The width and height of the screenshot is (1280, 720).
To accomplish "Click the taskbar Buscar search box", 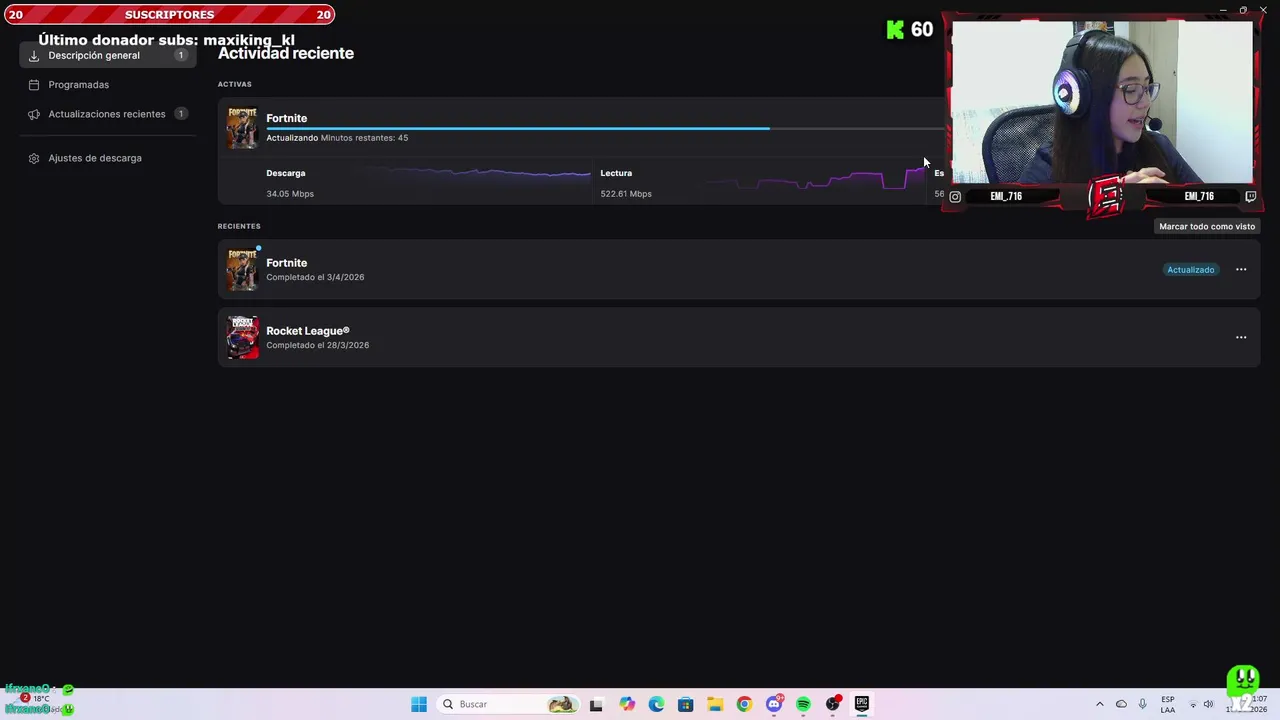I will click(507, 704).
